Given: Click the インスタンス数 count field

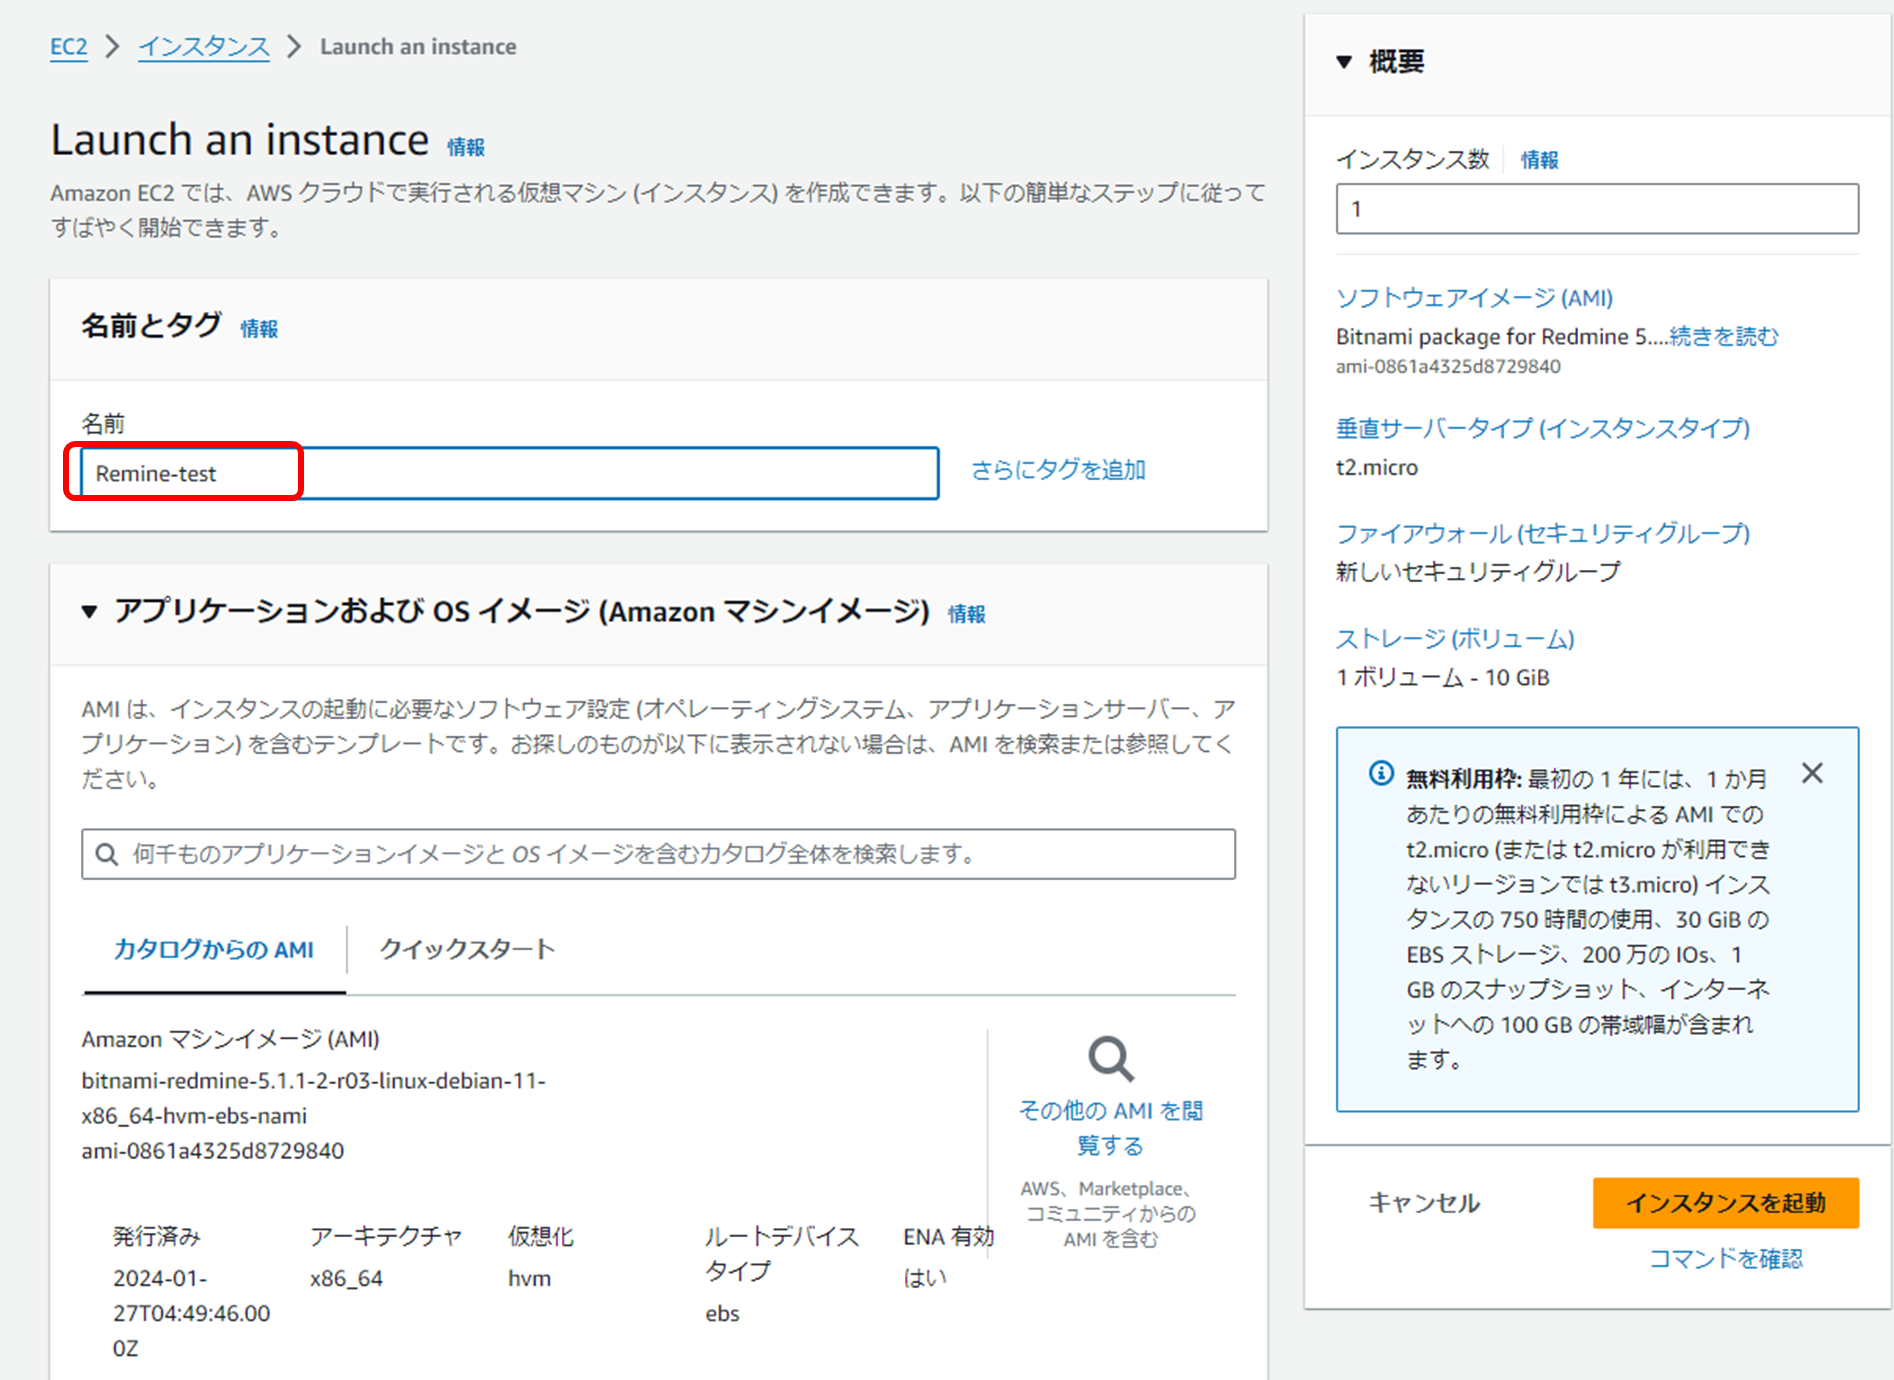Looking at the screenshot, I should 1596,209.
